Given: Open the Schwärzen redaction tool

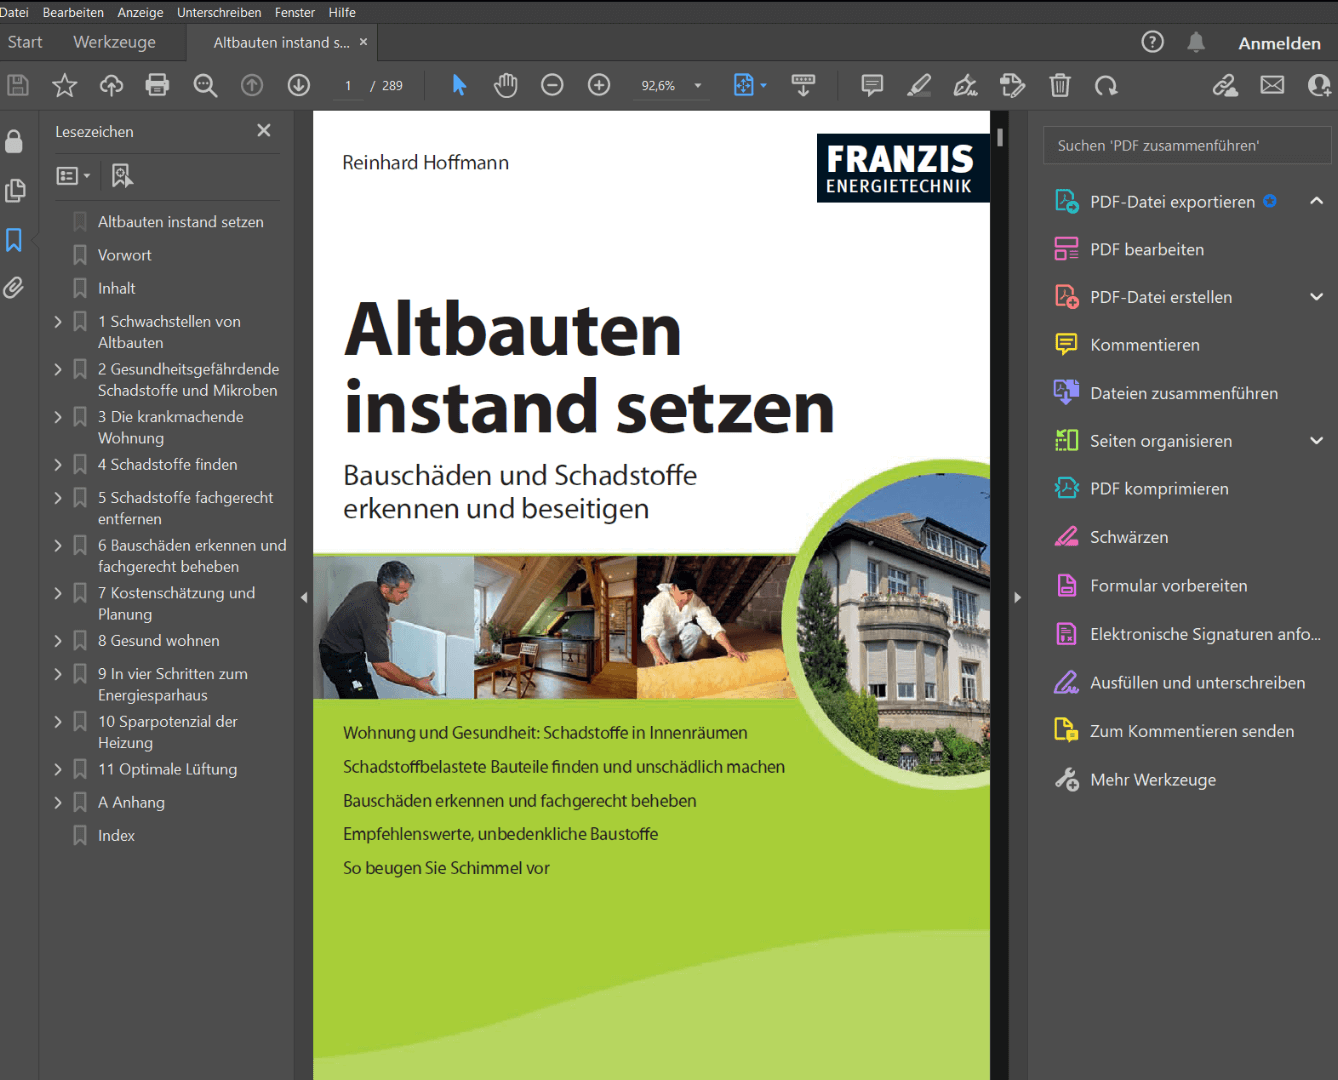Looking at the screenshot, I should point(1129,537).
